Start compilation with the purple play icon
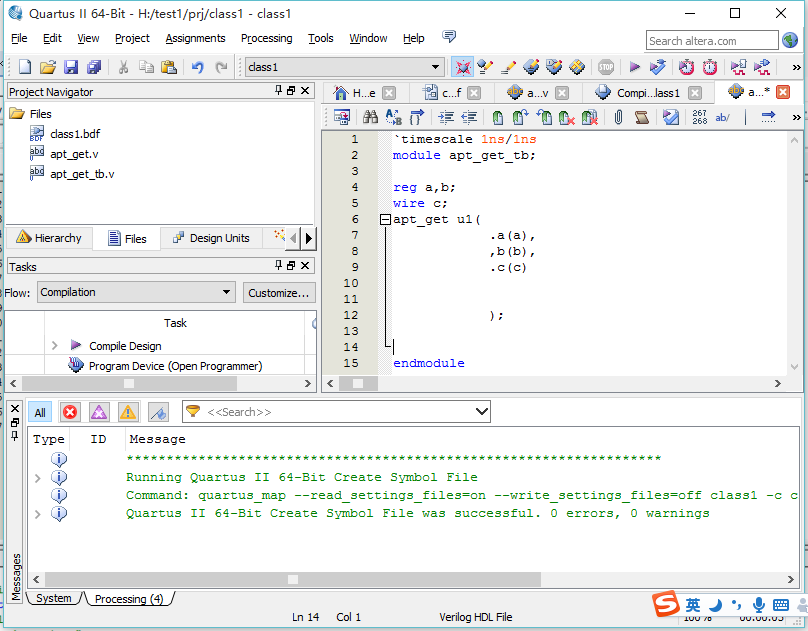Viewport: 808px width, 631px height. click(x=635, y=67)
